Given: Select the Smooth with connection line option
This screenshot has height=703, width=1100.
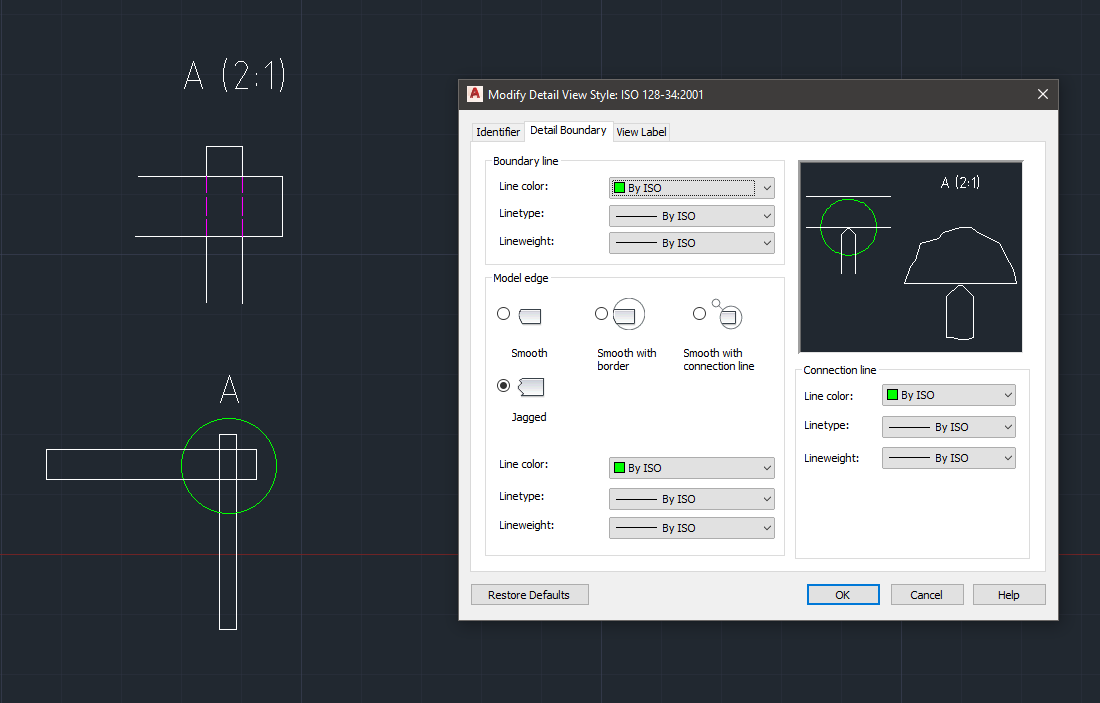Looking at the screenshot, I should coord(699,313).
